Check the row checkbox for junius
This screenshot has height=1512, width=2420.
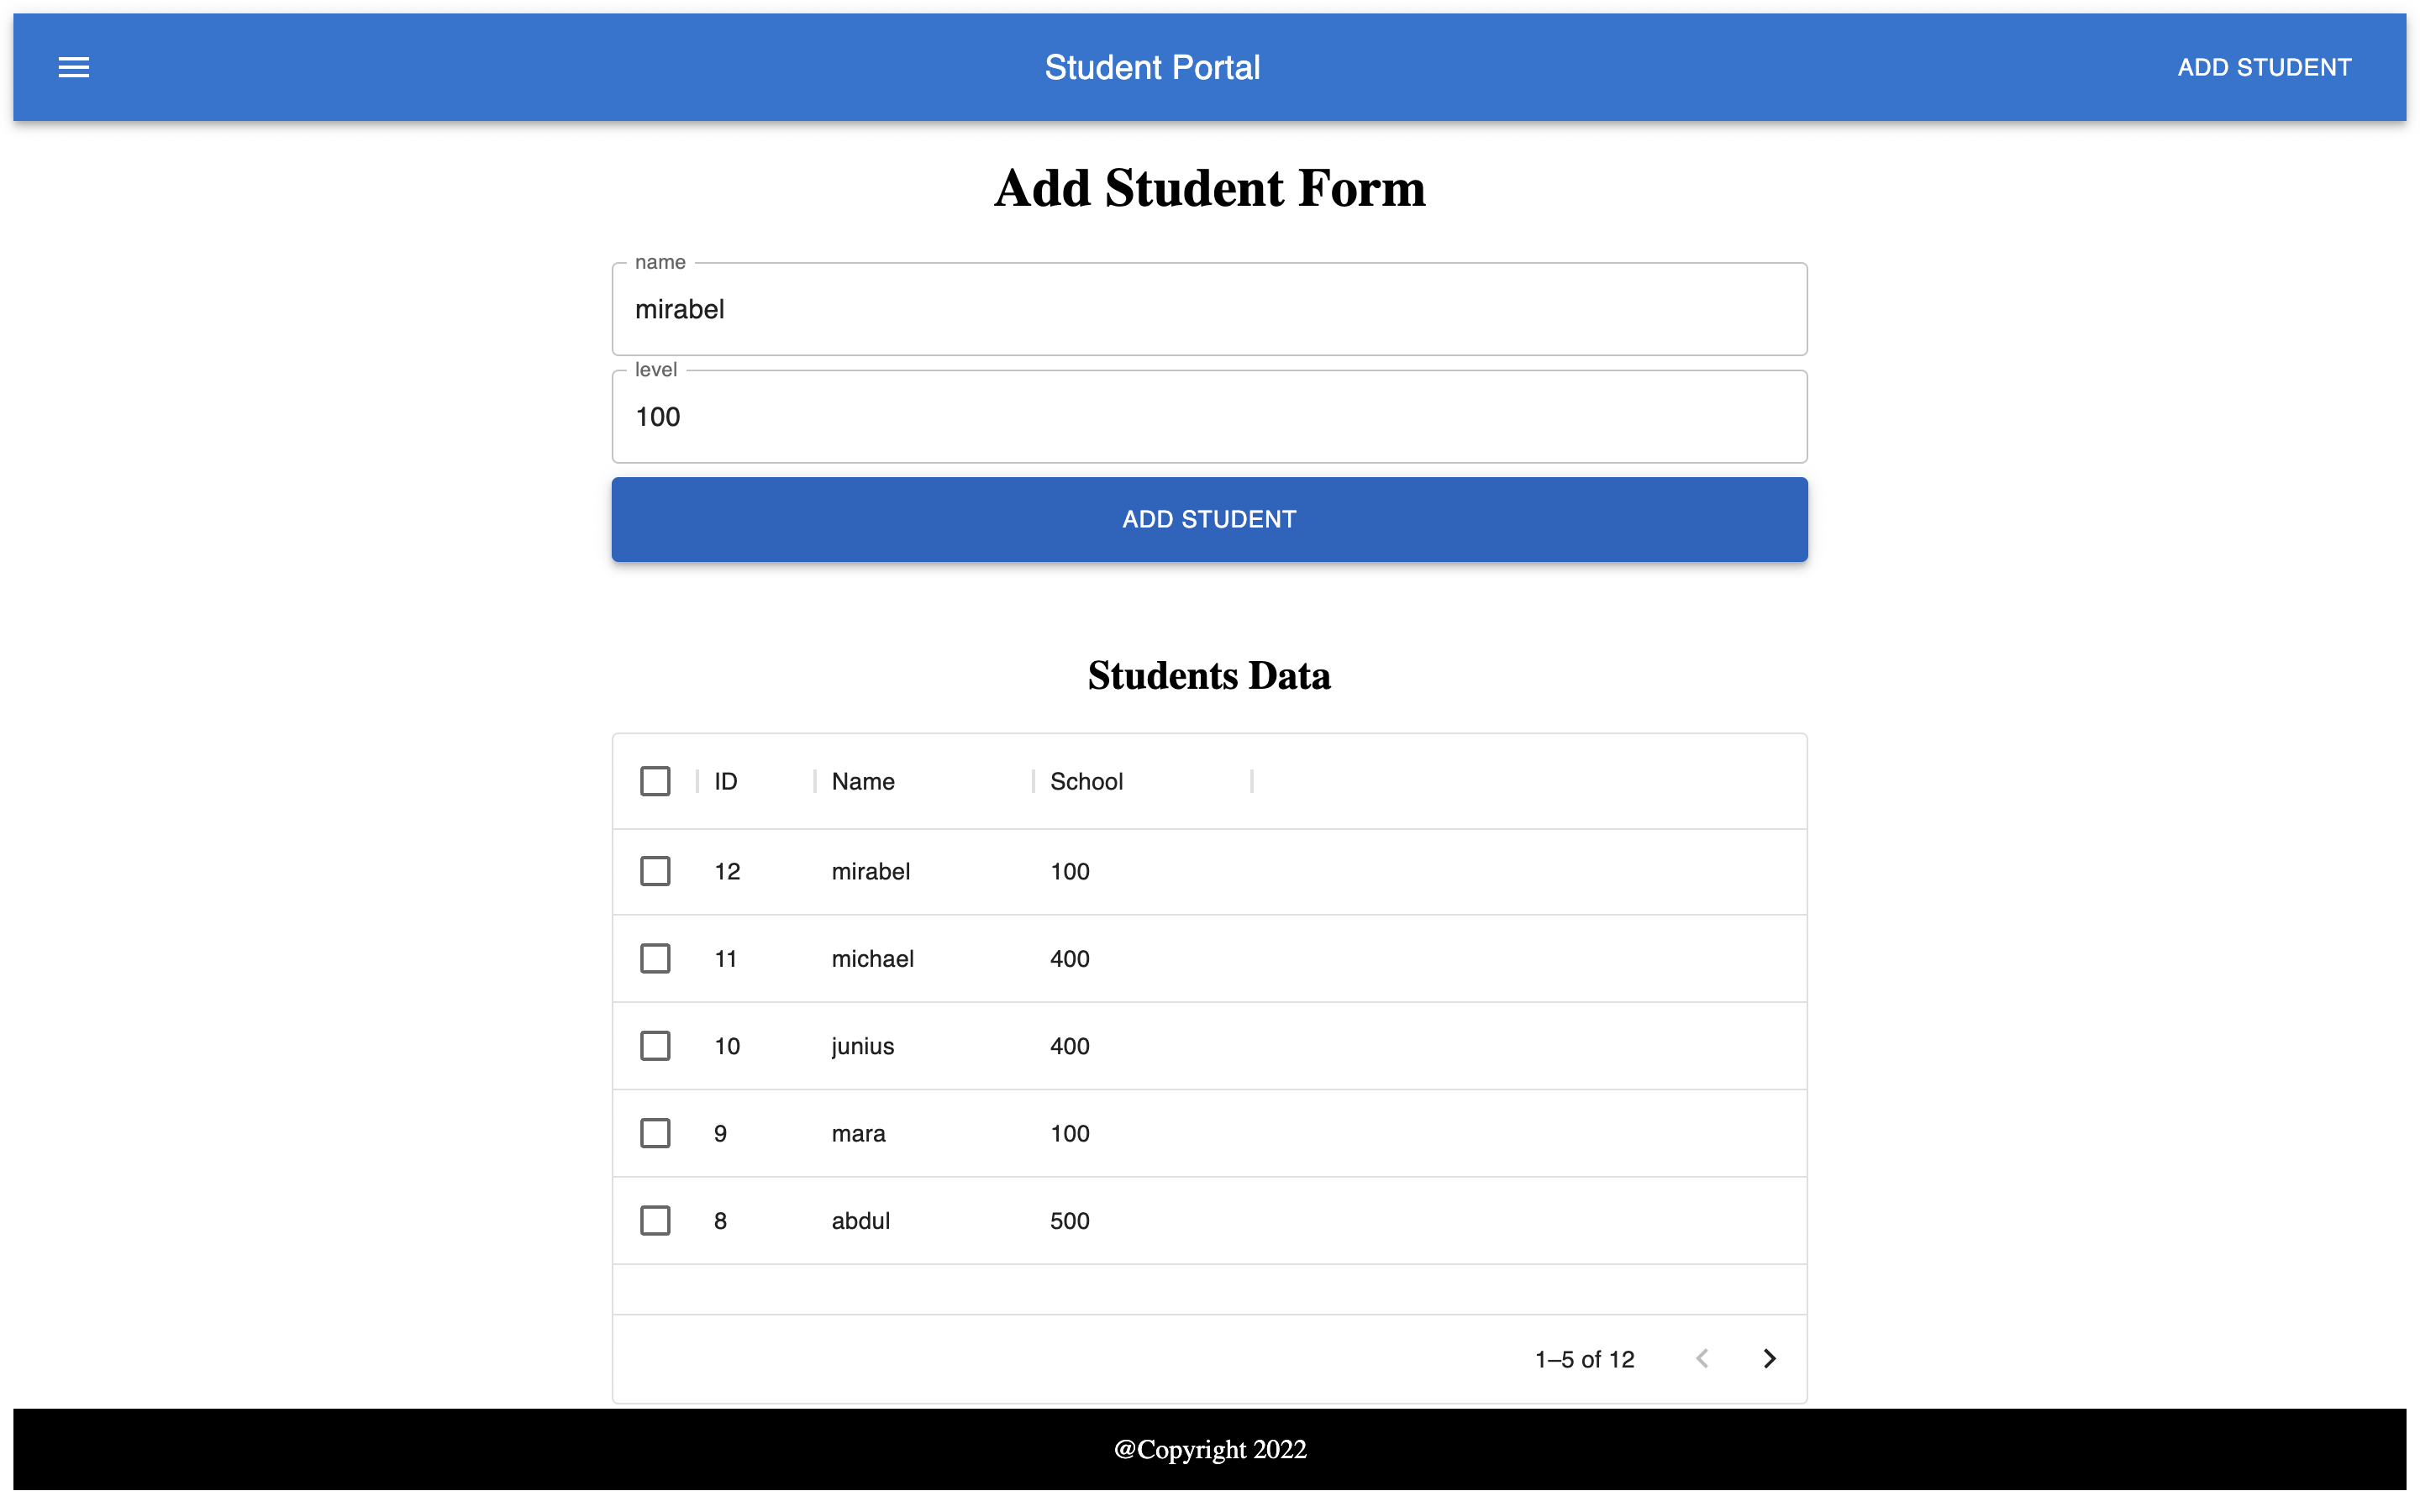coord(655,1045)
